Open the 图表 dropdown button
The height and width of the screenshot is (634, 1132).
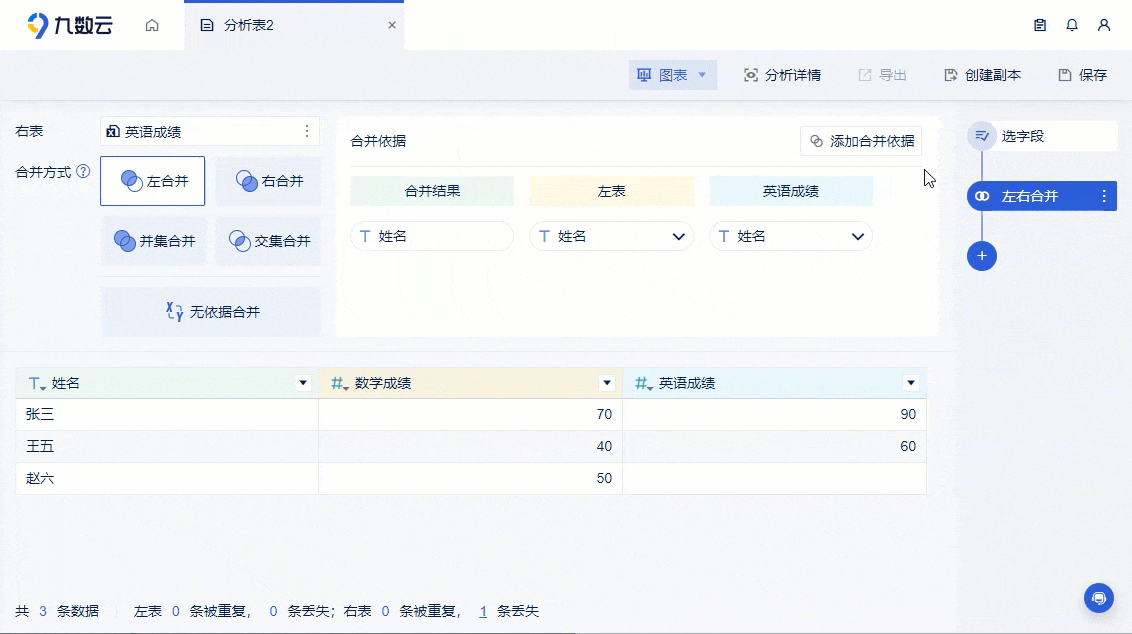tap(672, 75)
